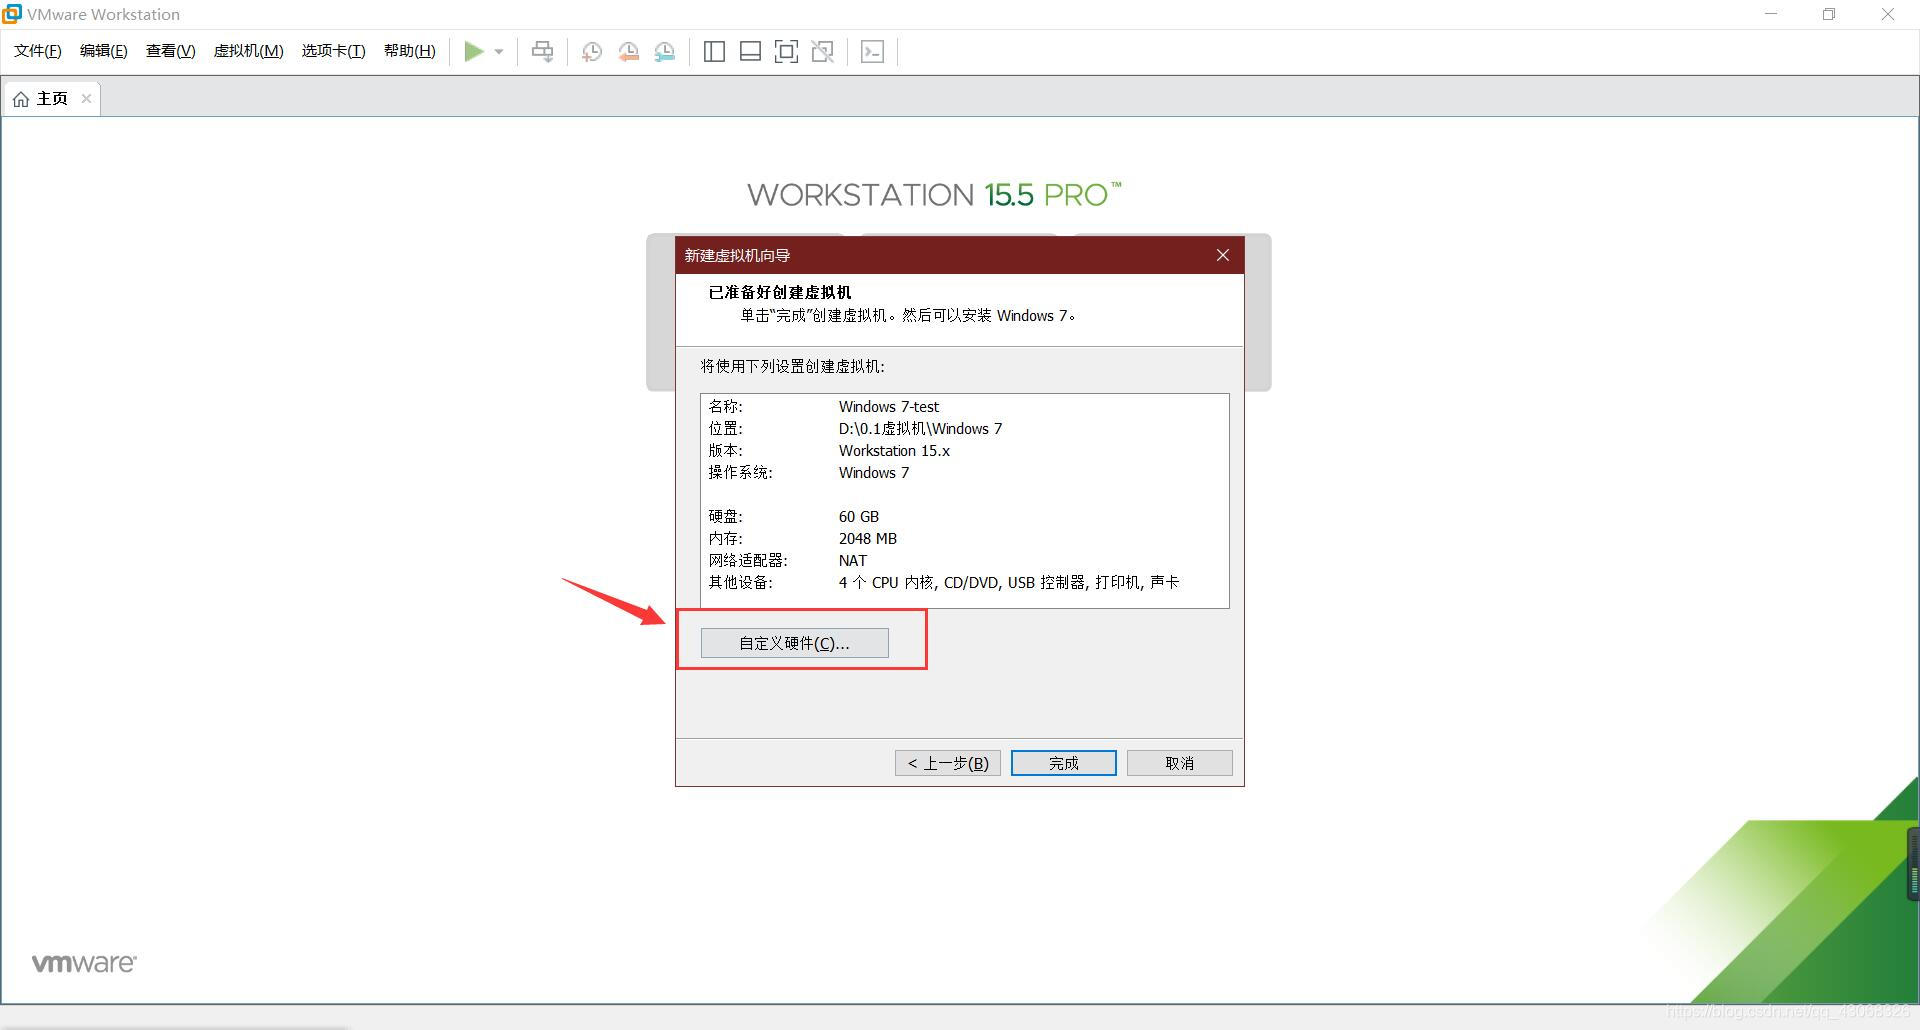Open the 选项卡(T) menu
The image size is (1920, 1030).
click(x=334, y=51)
